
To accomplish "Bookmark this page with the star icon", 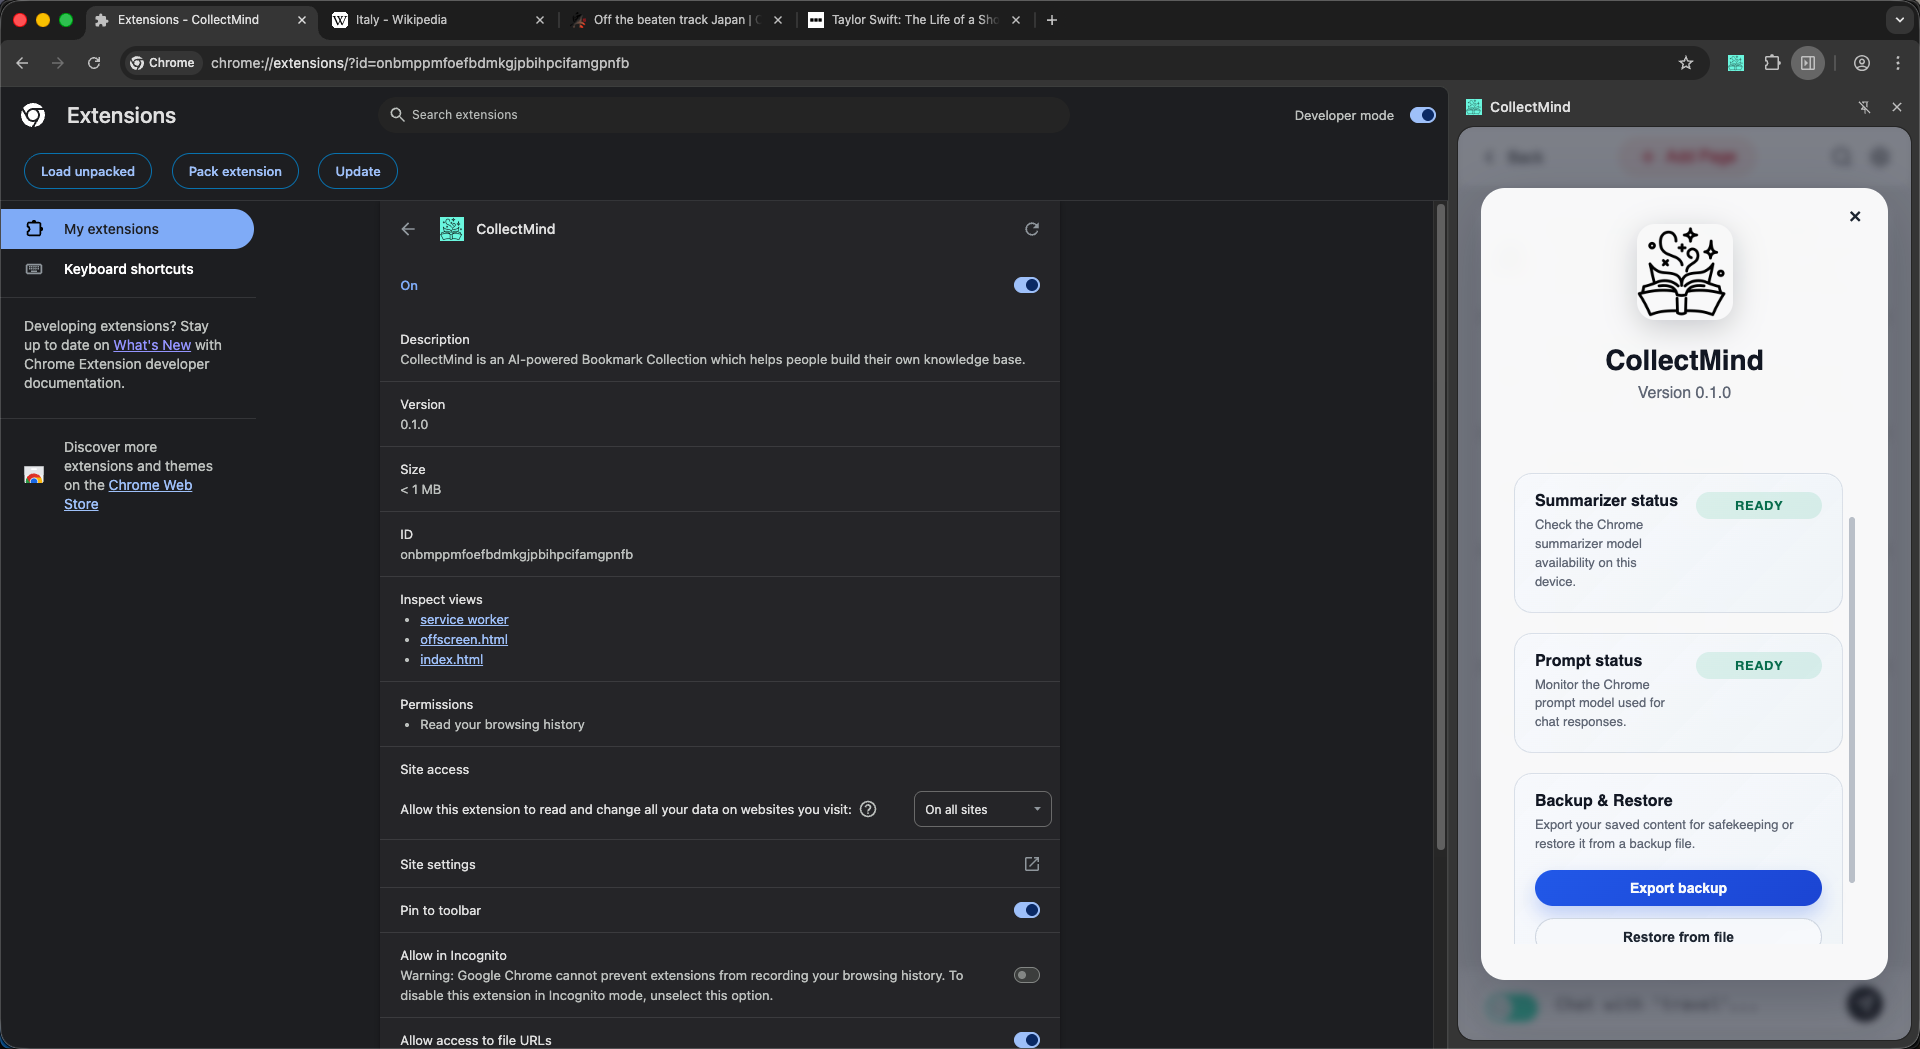I will tap(1686, 63).
